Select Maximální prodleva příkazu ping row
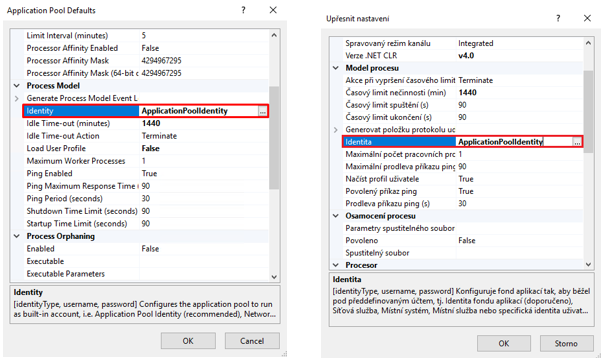 [x=463, y=166]
